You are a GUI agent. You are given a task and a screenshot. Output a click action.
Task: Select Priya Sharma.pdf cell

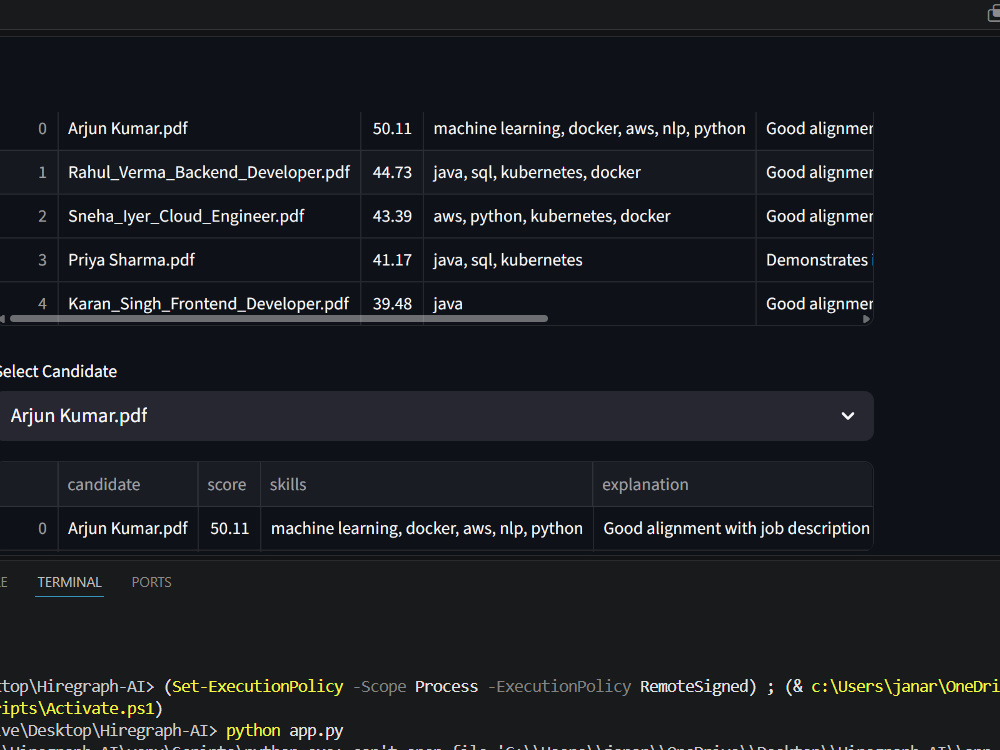(209, 260)
